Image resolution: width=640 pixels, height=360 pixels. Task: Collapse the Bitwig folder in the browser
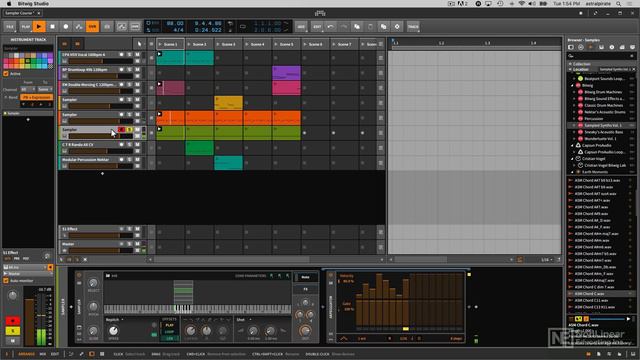(572, 85)
